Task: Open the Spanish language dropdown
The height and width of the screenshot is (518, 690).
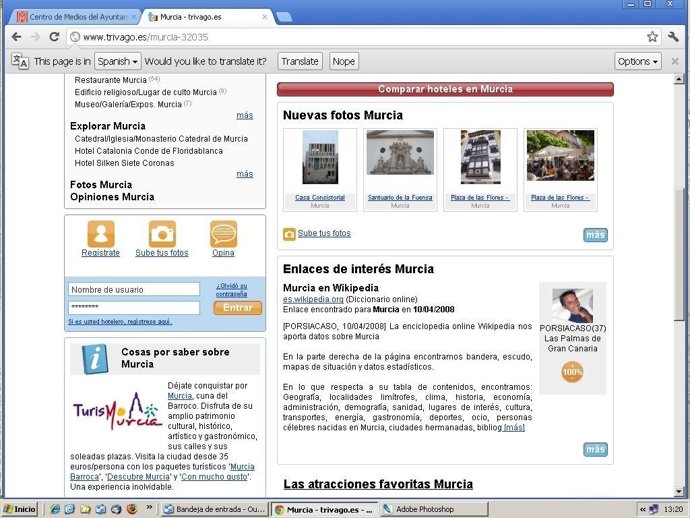Action: (x=117, y=61)
